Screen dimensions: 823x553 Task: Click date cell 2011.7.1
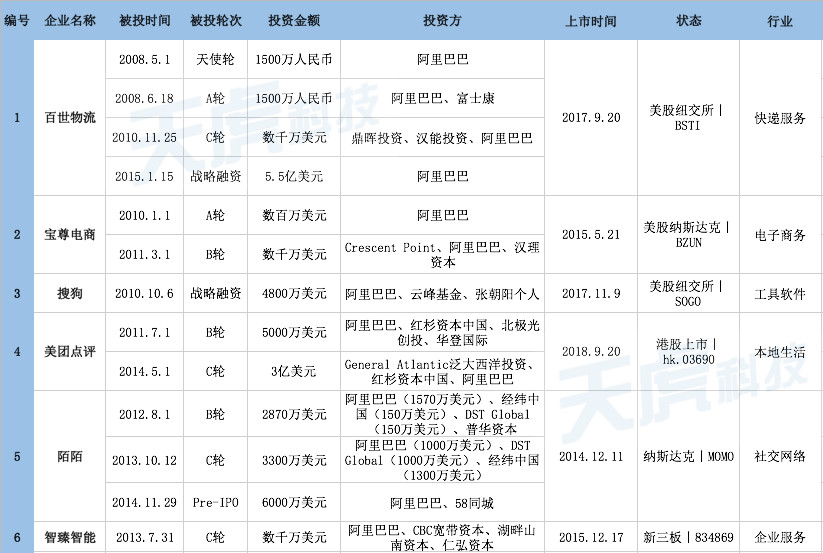[x=144, y=332]
